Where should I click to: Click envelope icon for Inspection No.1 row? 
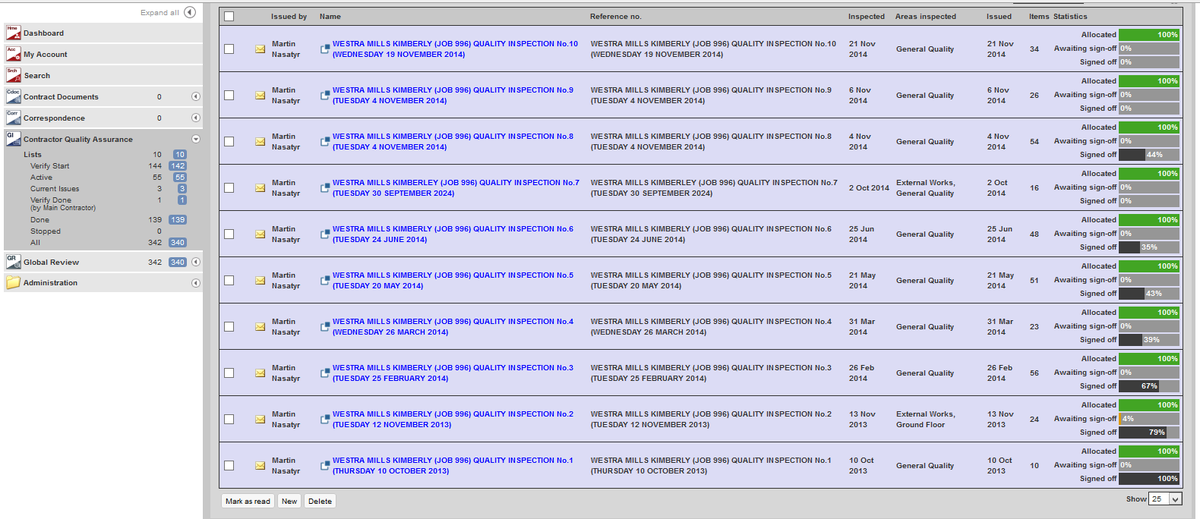(x=260, y=465)
